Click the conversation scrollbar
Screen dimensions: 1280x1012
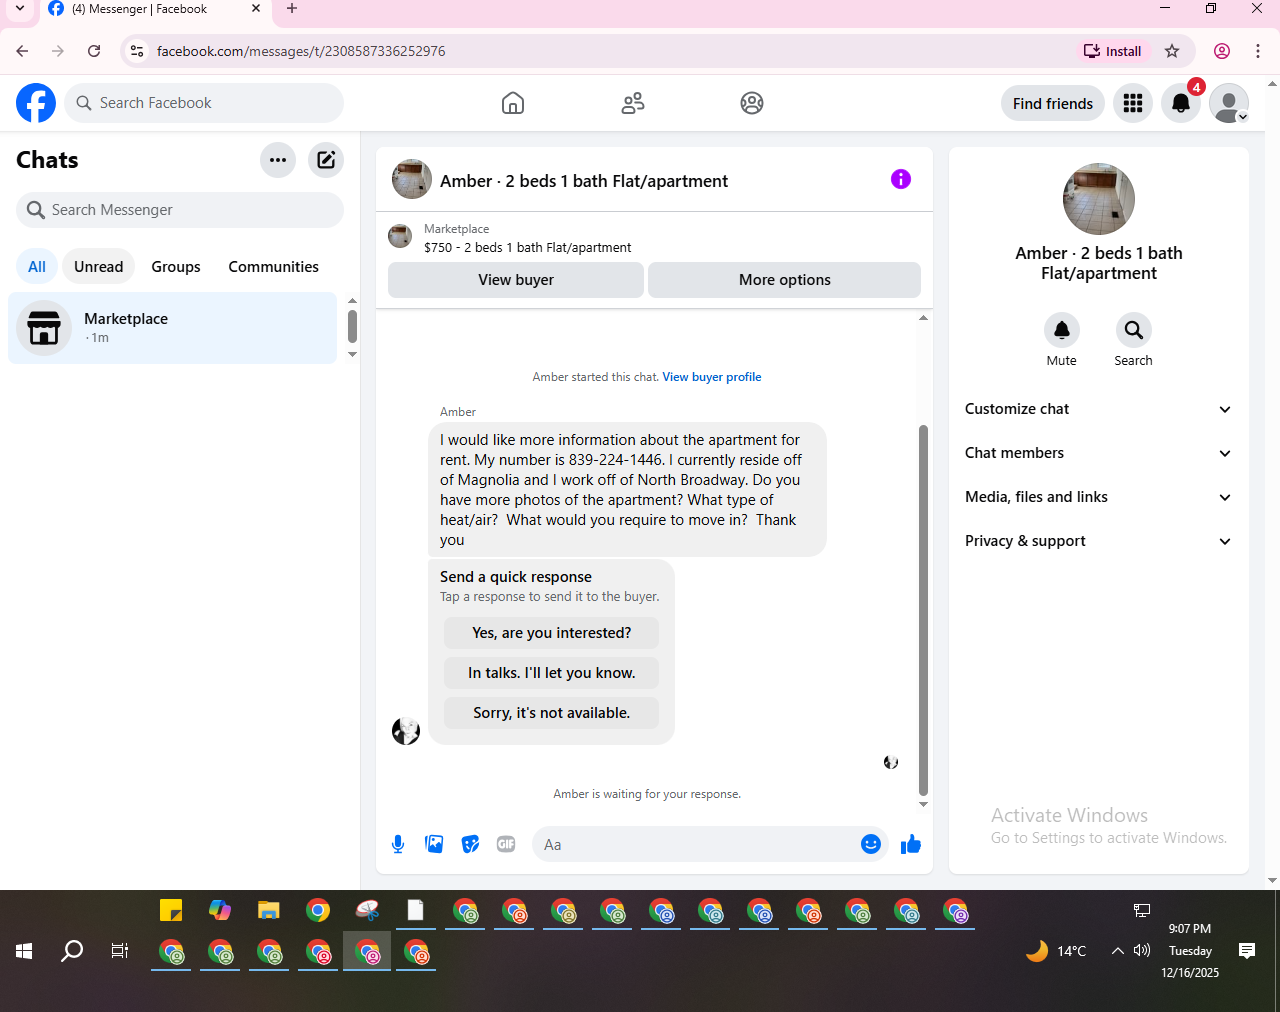point(923,609)
